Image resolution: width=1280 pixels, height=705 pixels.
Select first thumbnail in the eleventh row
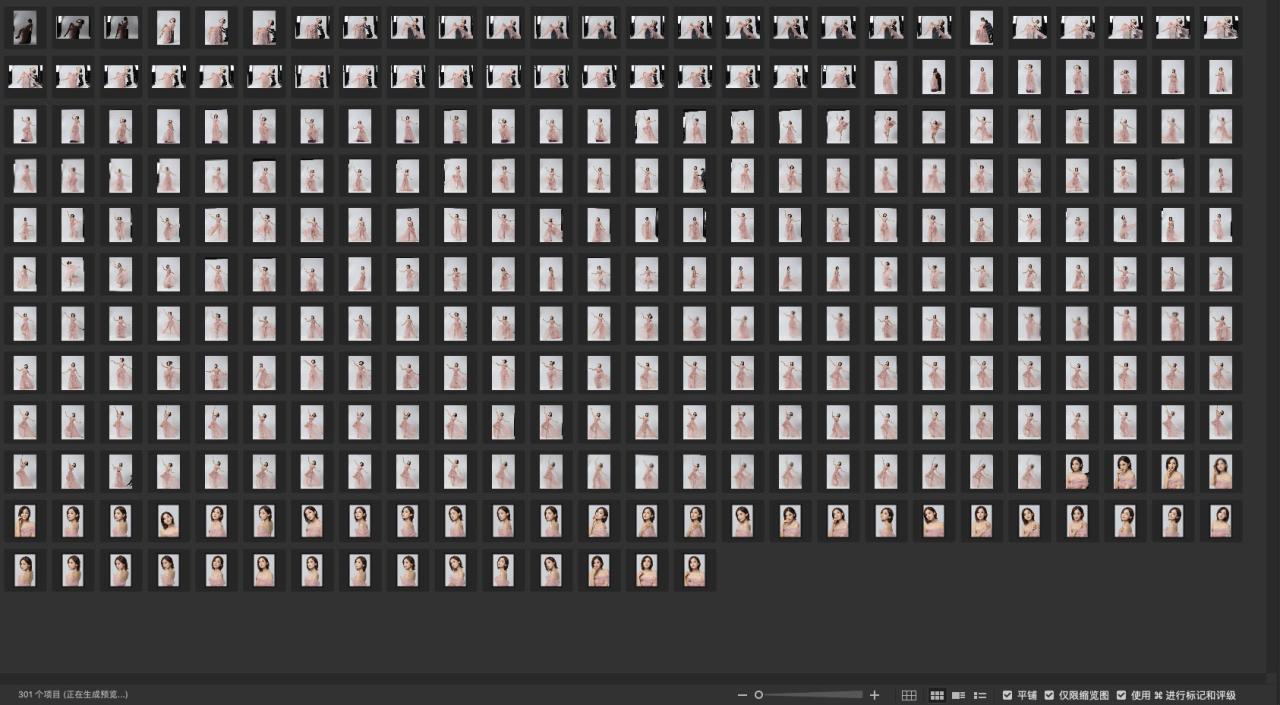point(25,521)
